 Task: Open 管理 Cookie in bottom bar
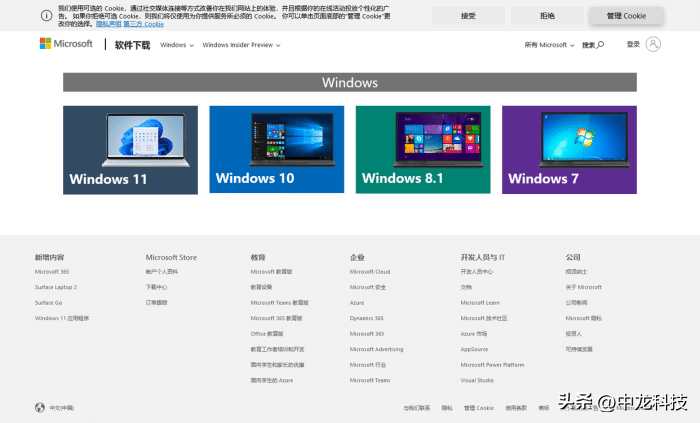pyautogui.click(x=479, y=408)
